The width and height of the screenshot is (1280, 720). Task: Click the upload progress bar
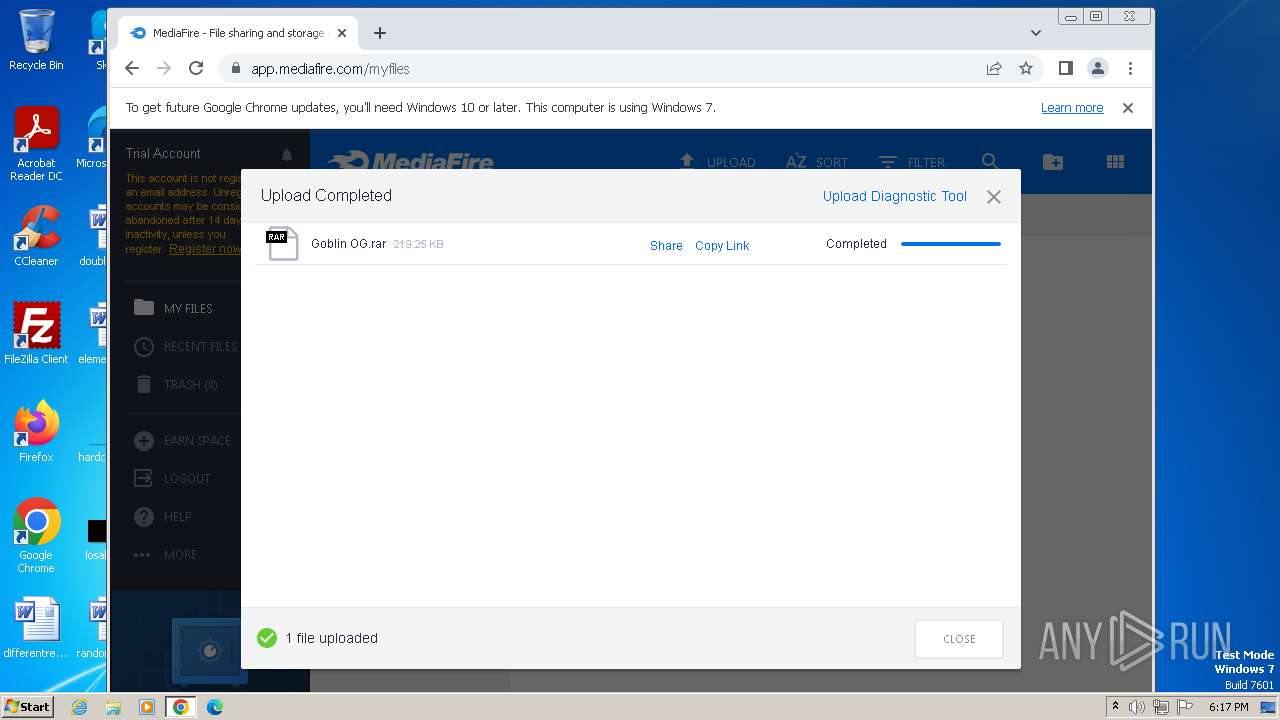point(950,244)
